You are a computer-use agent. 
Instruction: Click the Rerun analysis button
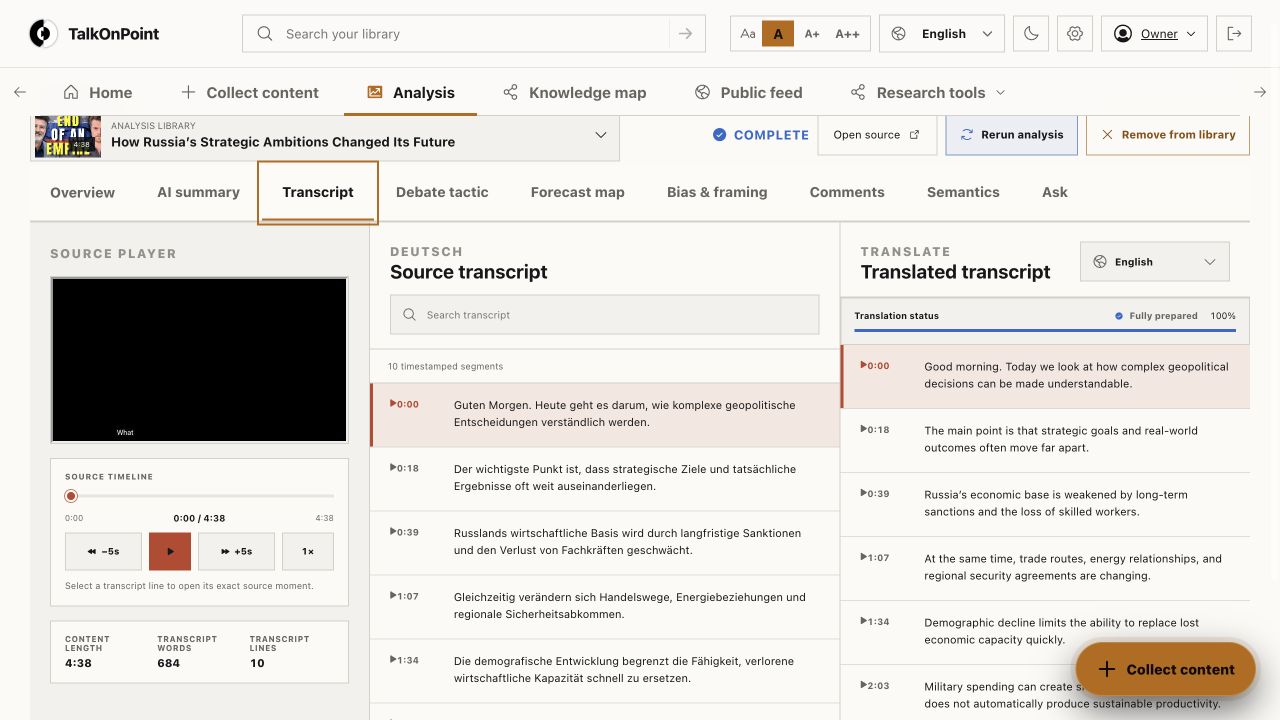[x=1011, y=135]
